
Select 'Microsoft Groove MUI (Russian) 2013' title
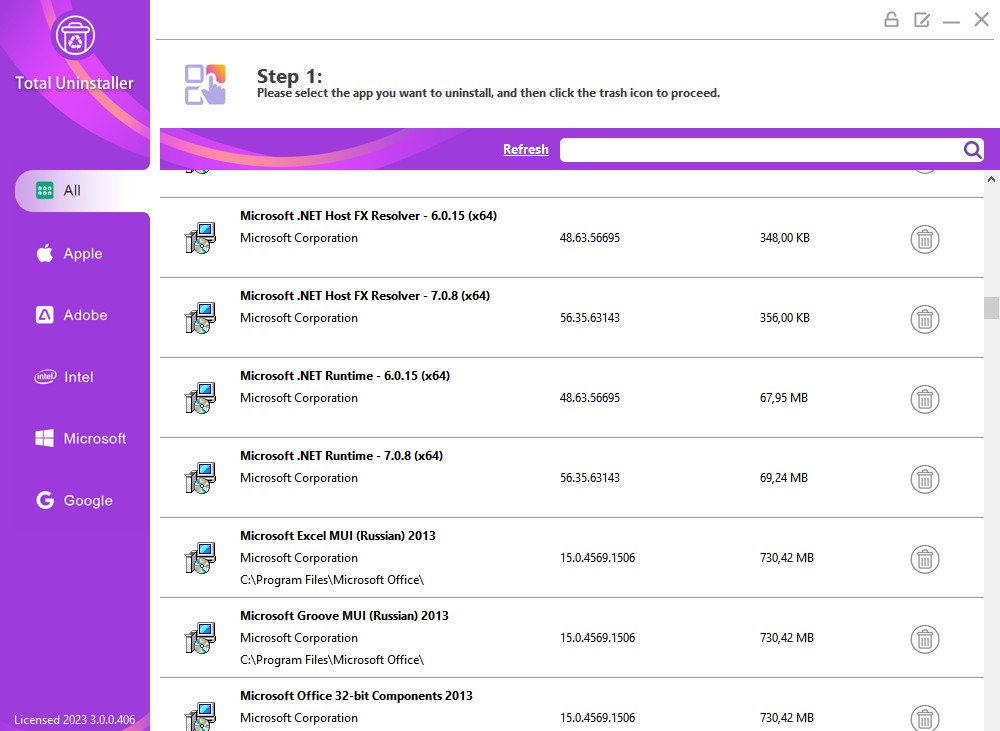tap(344, 616)
